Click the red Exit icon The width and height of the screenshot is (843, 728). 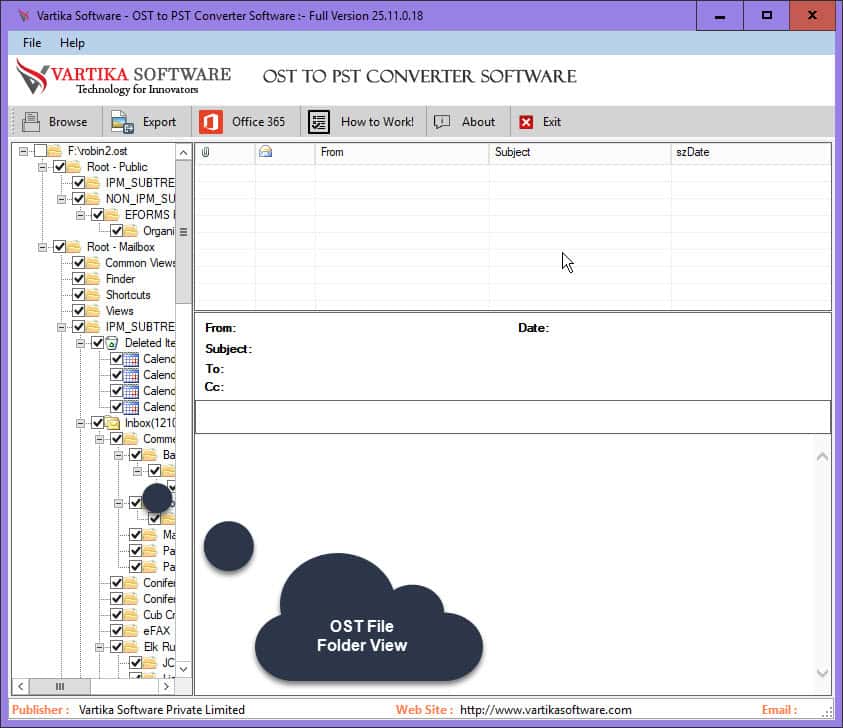[526, 122]
